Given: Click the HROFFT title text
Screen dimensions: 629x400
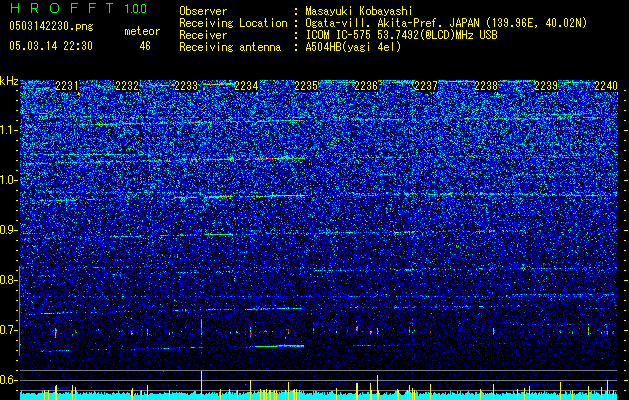Looking at the screenshot, I should pos(61,8).
